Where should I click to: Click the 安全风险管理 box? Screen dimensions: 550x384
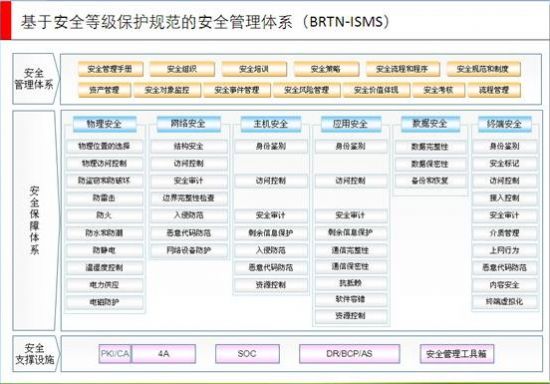click(307, 90)
